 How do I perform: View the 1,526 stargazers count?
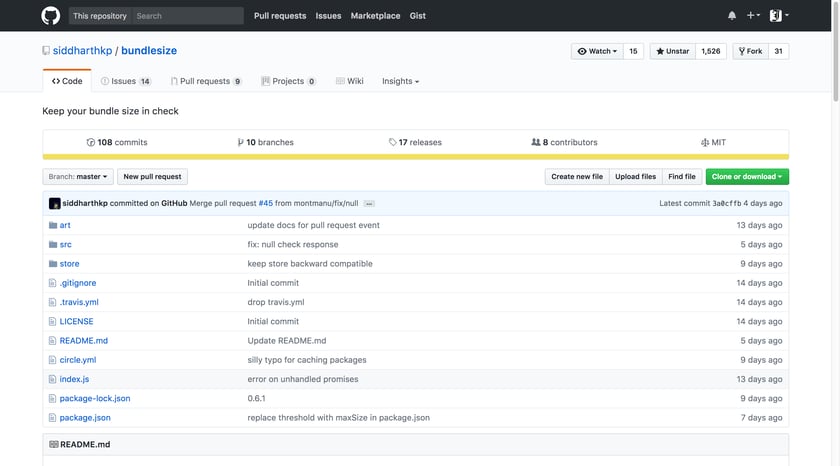point(711,51)
